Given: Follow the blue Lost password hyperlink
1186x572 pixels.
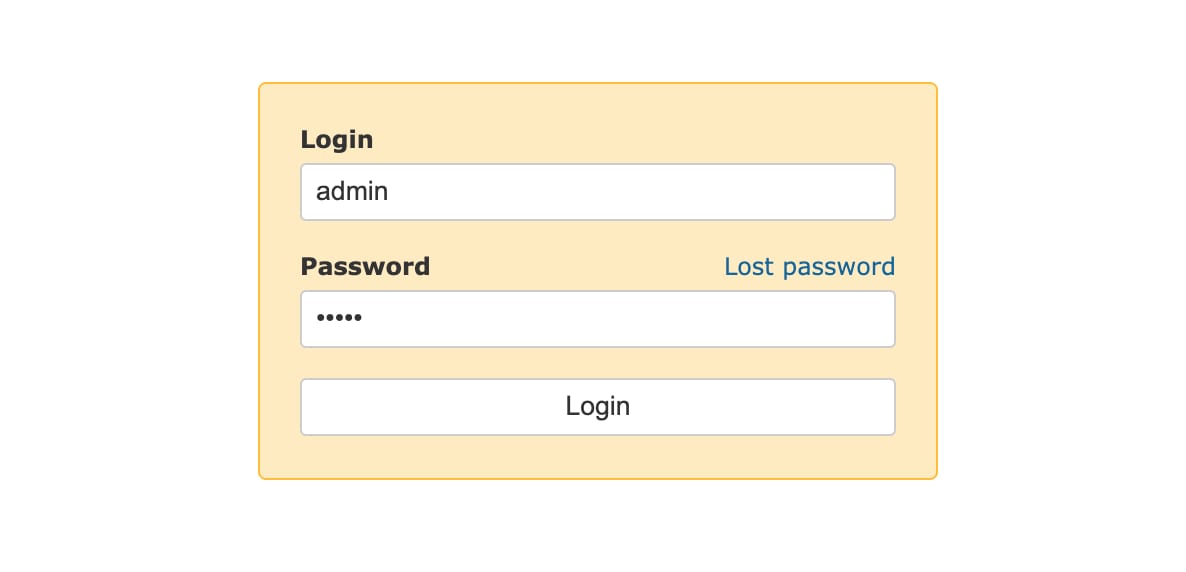Looking at the screenshot, I should 809,267.
